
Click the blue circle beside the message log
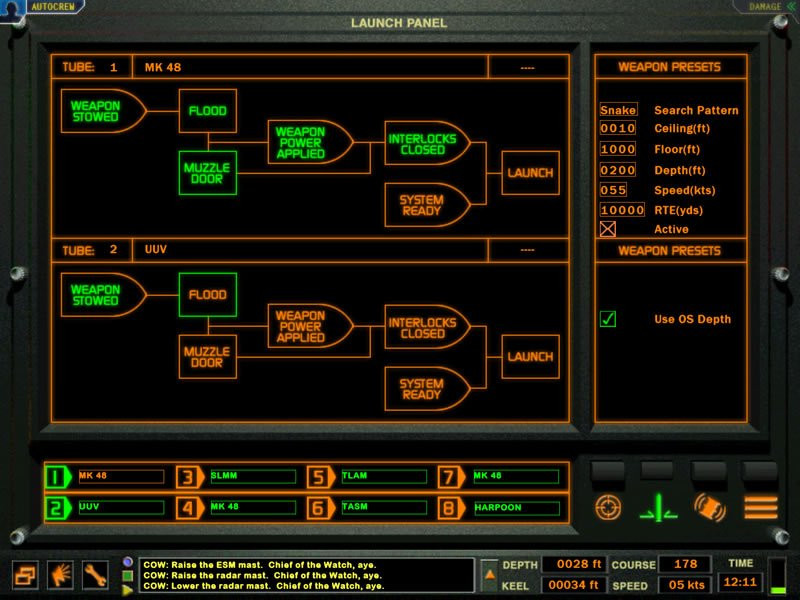point(128,562)
